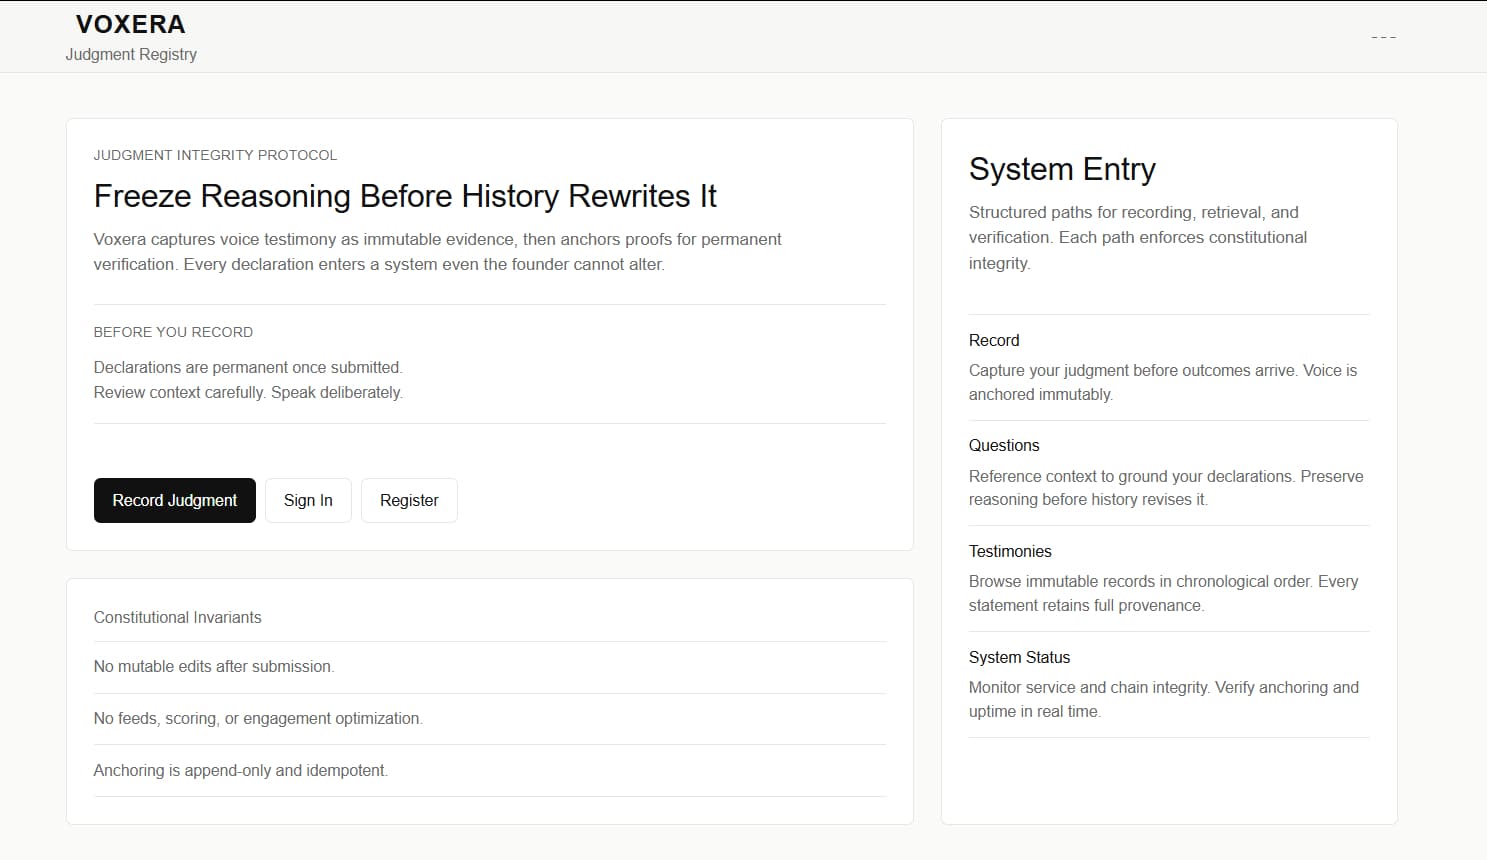Screen dimensions: 1487x860
Task: Go to Questions in System Entry
Action: (x=1004, y=445)
